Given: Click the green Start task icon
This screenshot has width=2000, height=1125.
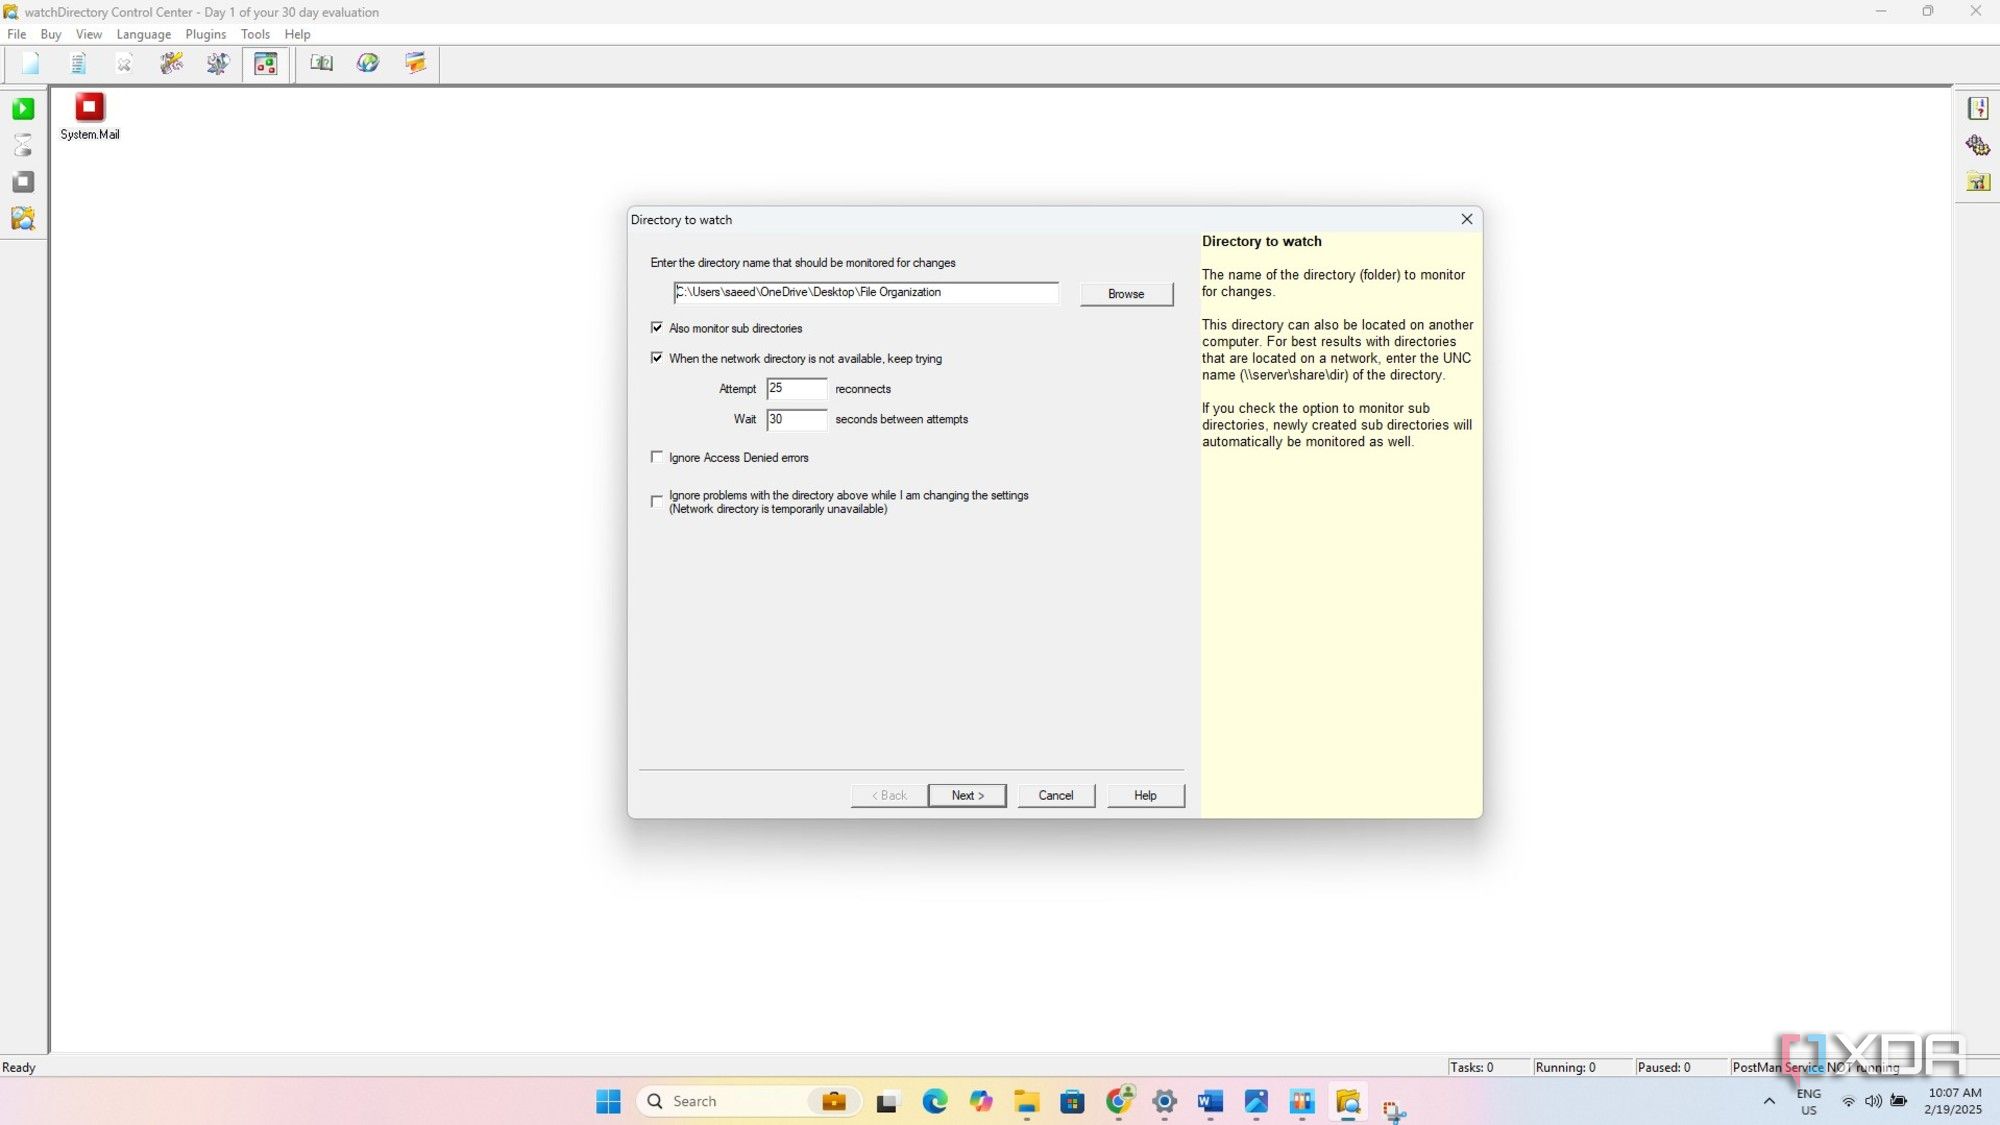Looking at the screenshot, I should (x=23, y=109).
